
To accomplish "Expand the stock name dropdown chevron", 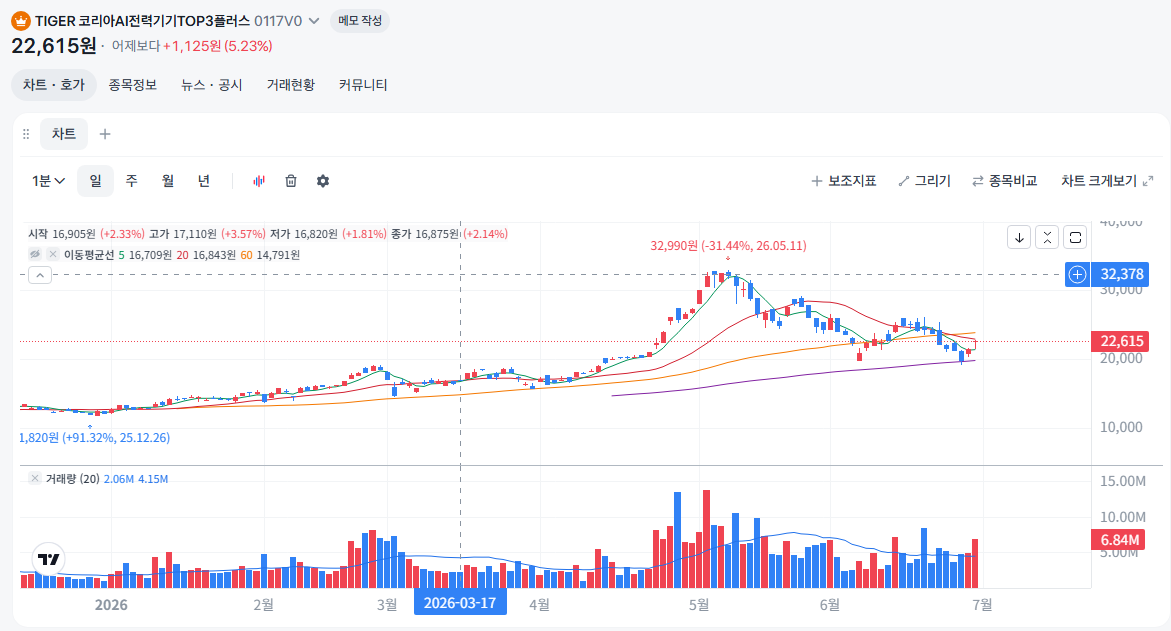I will tap(314, 21).
